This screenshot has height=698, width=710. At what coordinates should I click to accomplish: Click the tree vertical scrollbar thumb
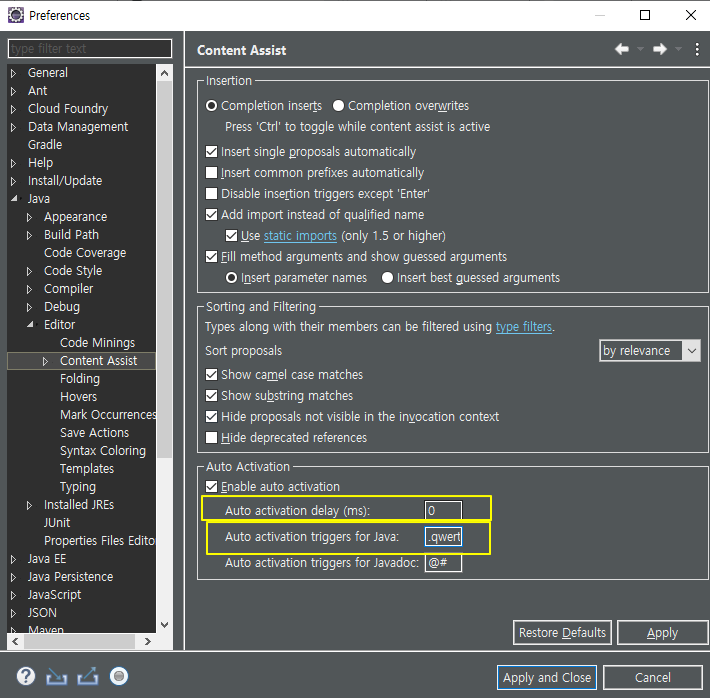click(x=165, y=269)
